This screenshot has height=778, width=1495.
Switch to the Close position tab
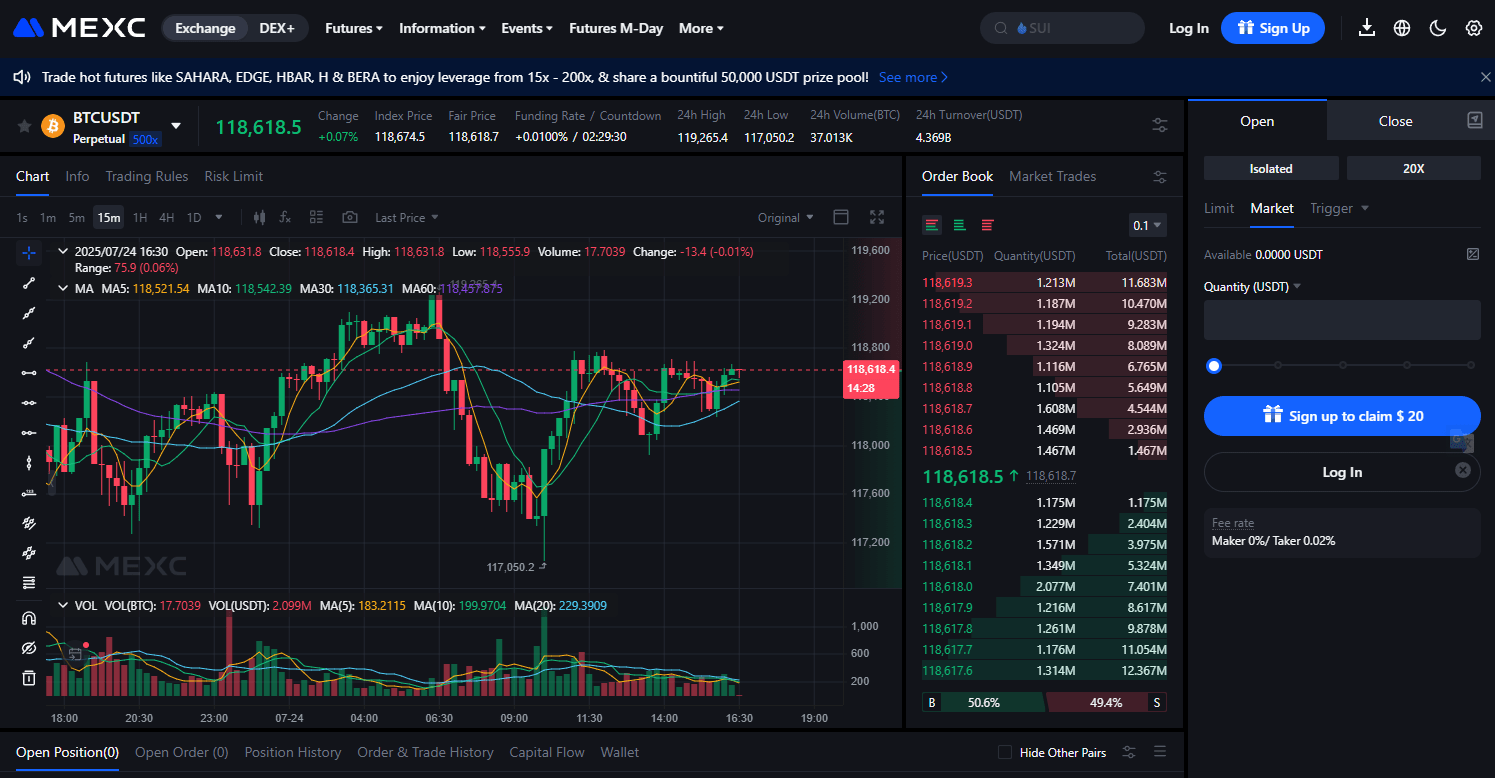coord(1395,121)
